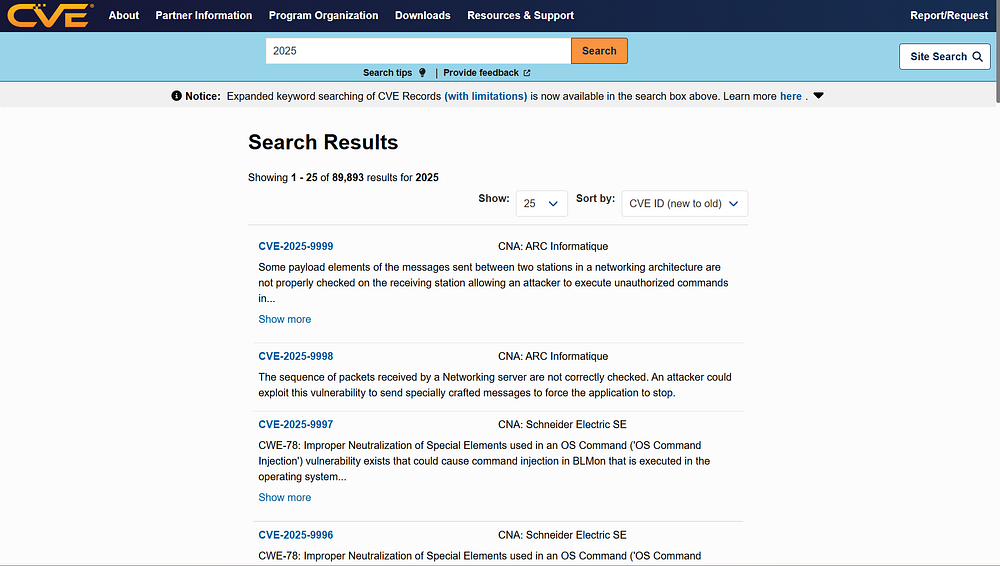Viewport: 1000px width, 566px height.
Task: Click the Site Search button
Action: tap(945, 57)
